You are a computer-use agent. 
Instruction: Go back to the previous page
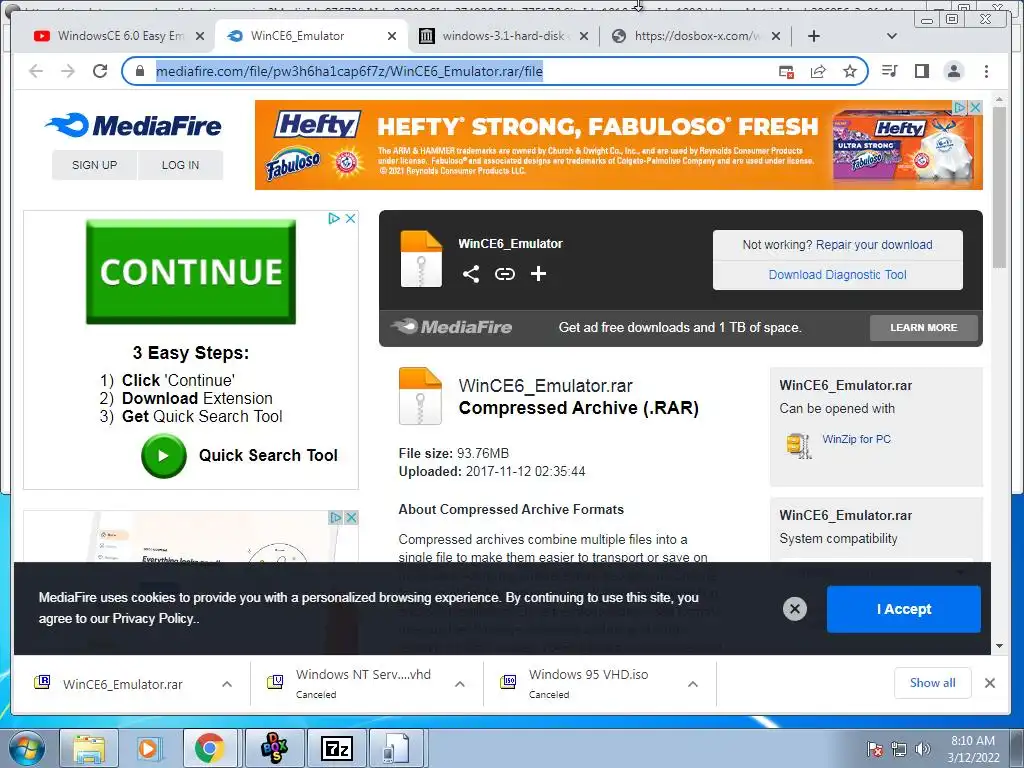(x=36, y=71)
